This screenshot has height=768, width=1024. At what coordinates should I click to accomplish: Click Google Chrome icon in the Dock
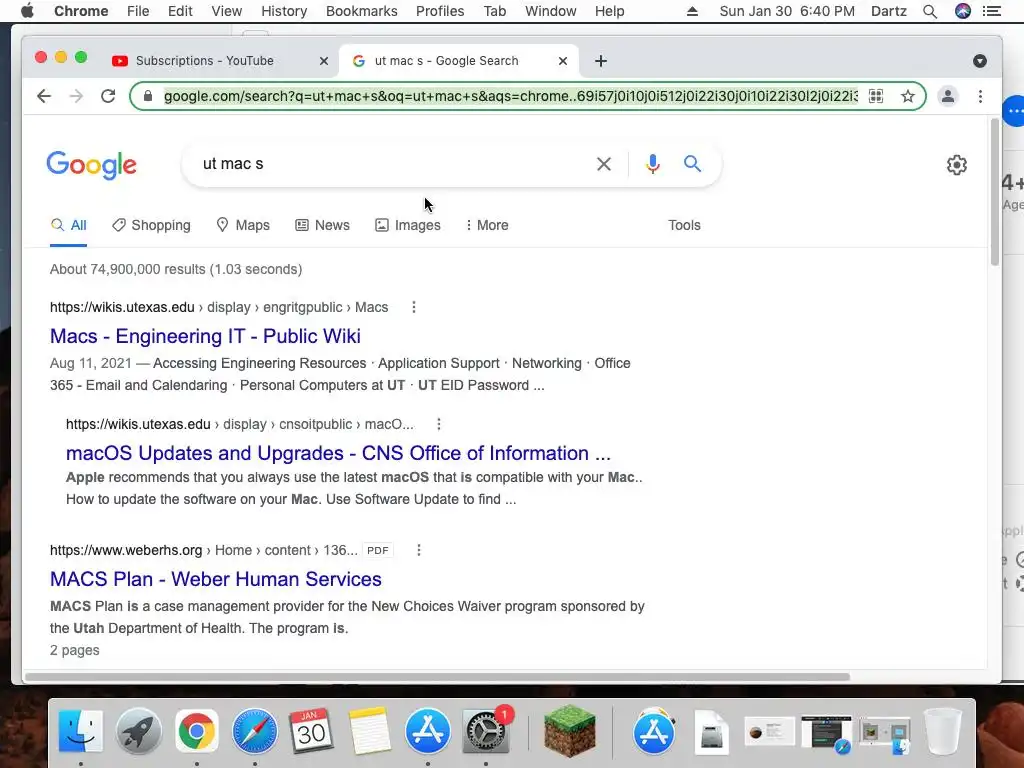click(x=197, y=731)
